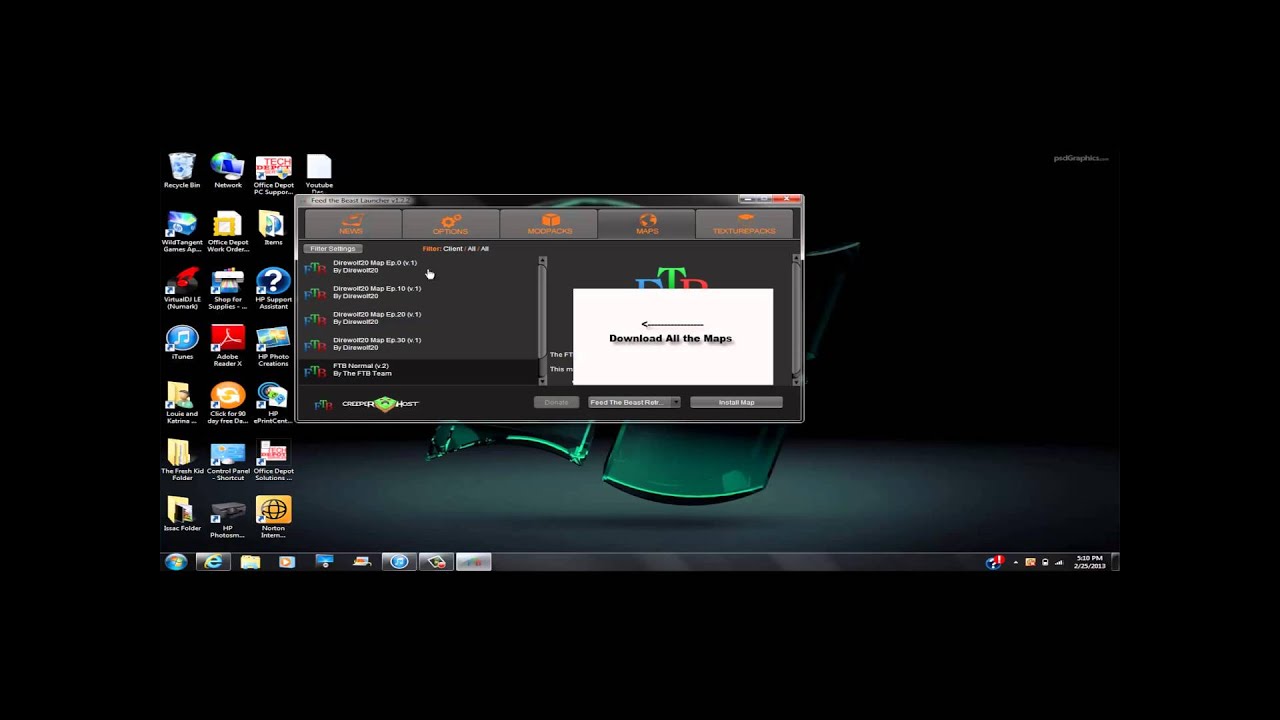This screenshot has height=720, width=1280.
Task: Open the News tab in FTB Launcher
Action: [x=352, y=224]
